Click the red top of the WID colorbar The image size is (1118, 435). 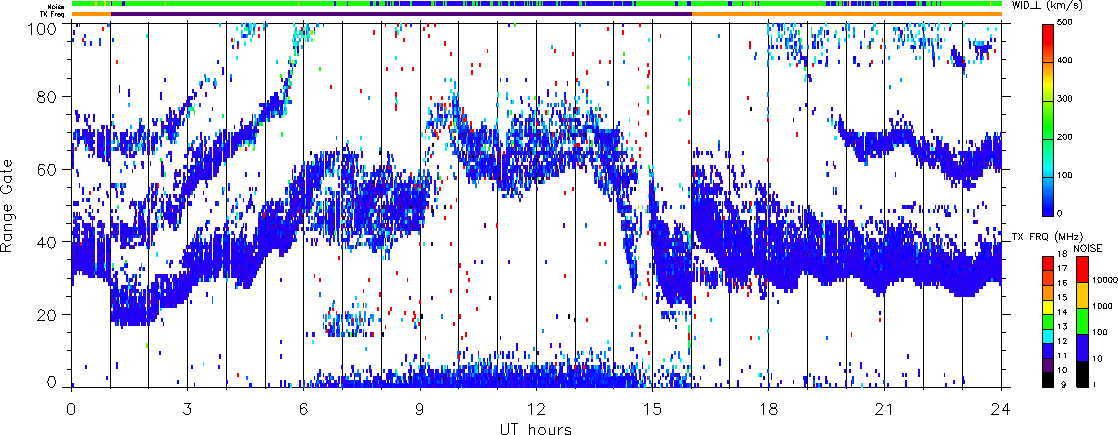click(x=1049, y=36)
